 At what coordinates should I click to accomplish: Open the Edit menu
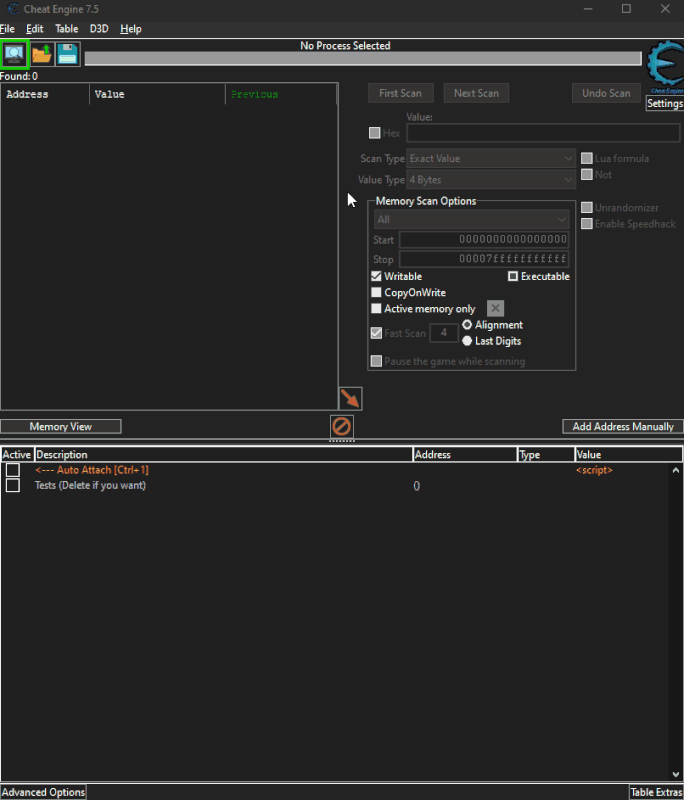pyautogui.click(x=35, y=29)
